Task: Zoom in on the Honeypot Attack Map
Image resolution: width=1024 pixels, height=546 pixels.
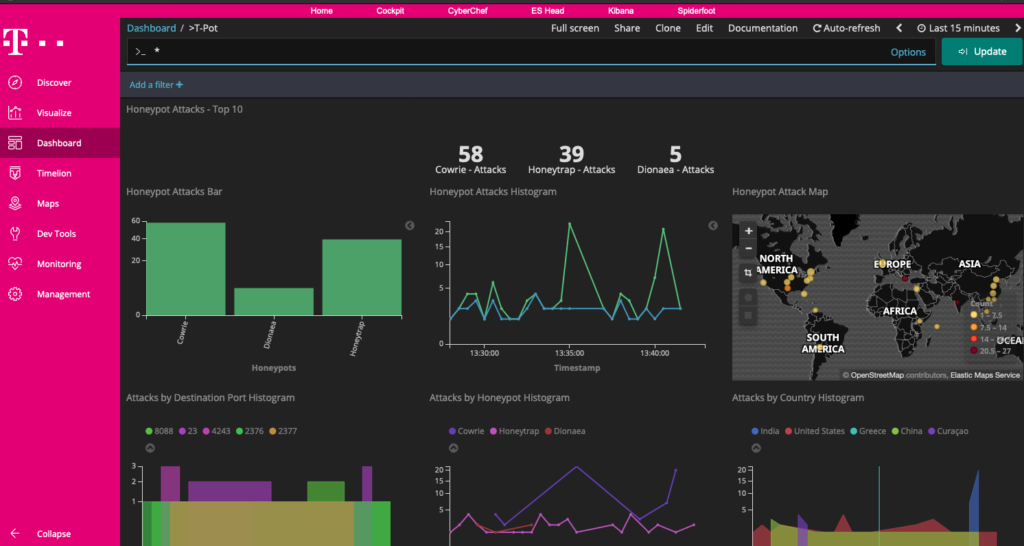Action: point(749,231)
